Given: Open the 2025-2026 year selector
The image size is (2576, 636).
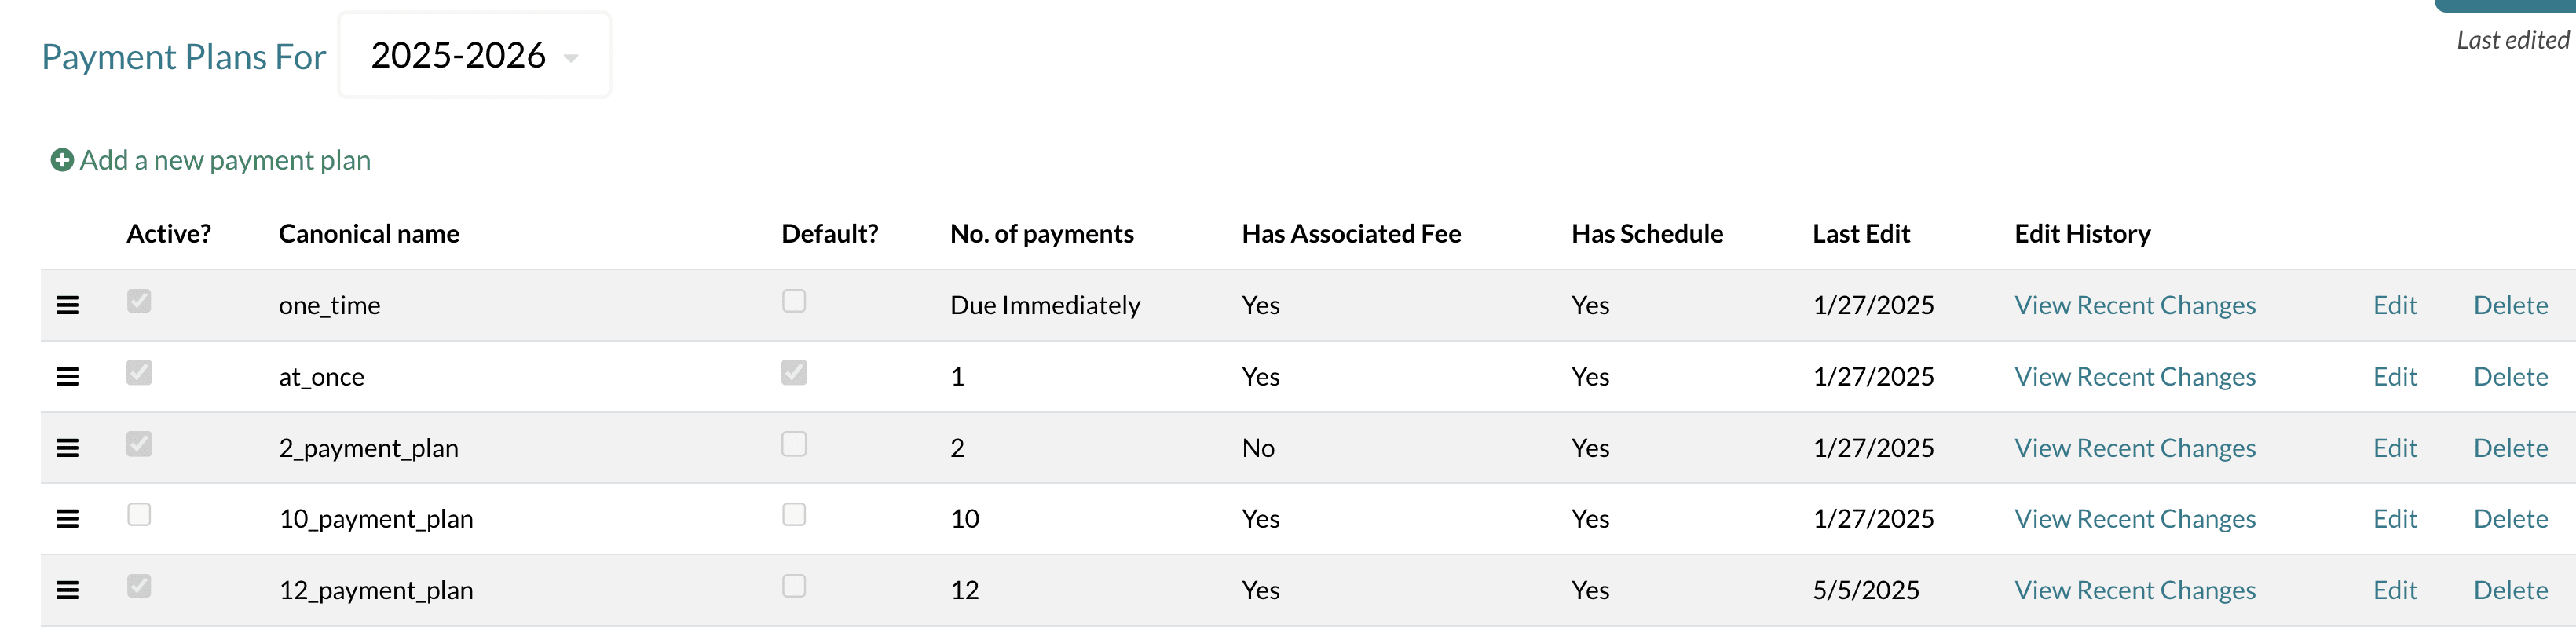Looking at the screenshot, I should coord(474,55).
